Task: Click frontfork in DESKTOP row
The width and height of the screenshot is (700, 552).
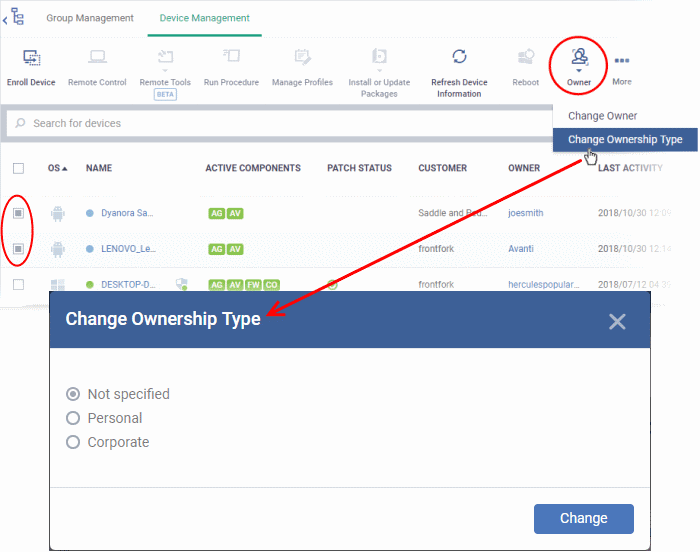Action: (x=436, y=284)
